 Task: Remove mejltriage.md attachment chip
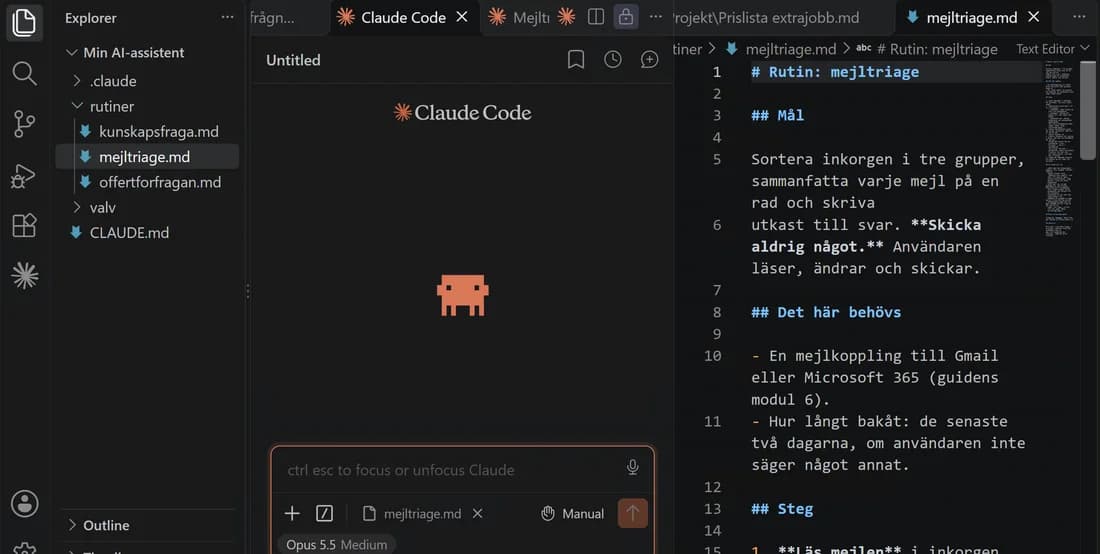coord(477,513)
